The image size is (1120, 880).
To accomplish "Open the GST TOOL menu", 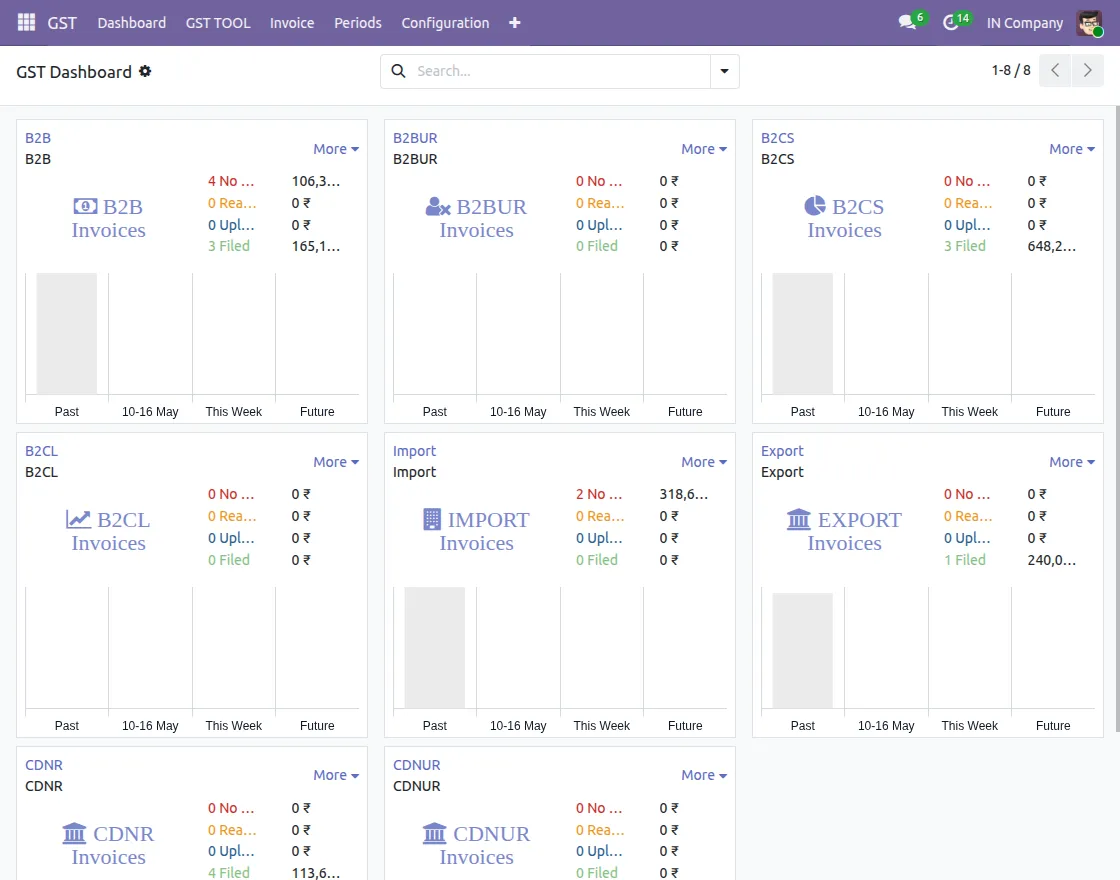I will (218, 23).
